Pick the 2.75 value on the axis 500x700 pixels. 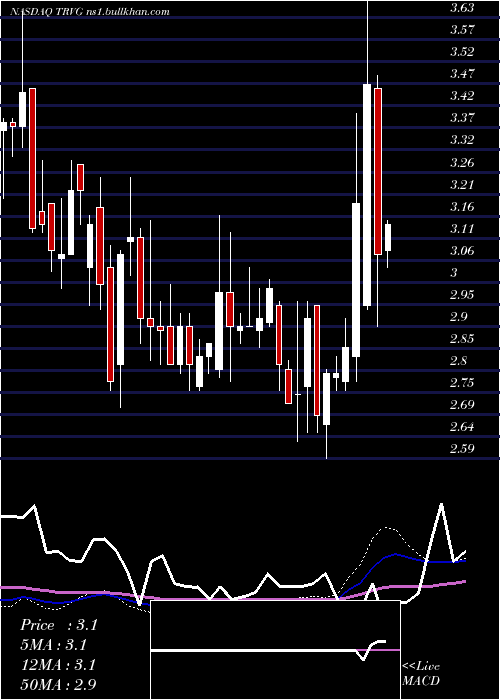462,383
